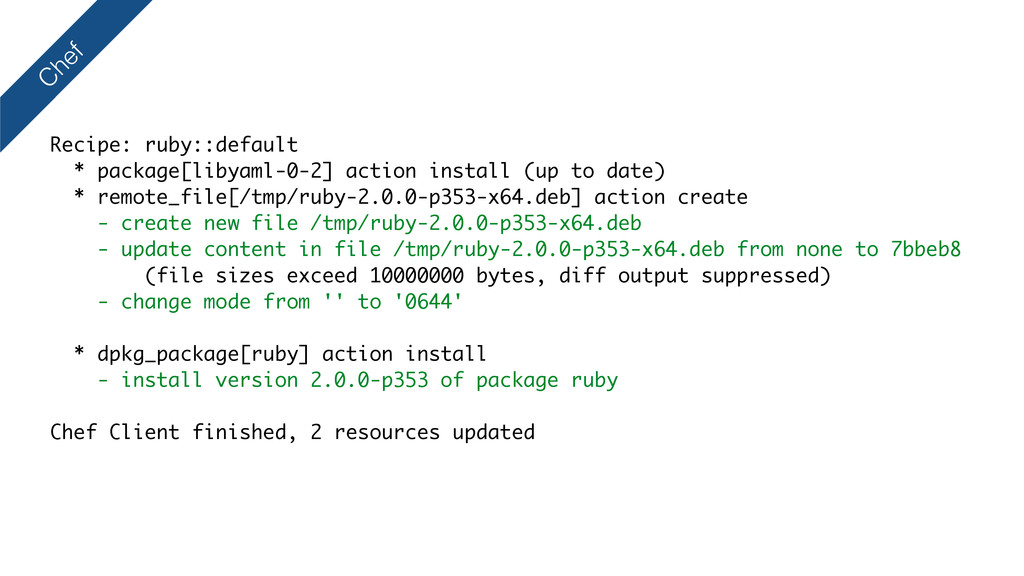The height and width of the screenshot is (576, 1024).
Task: Click the dpkg_package[ruby] action install line
Action: pos(280,354)
